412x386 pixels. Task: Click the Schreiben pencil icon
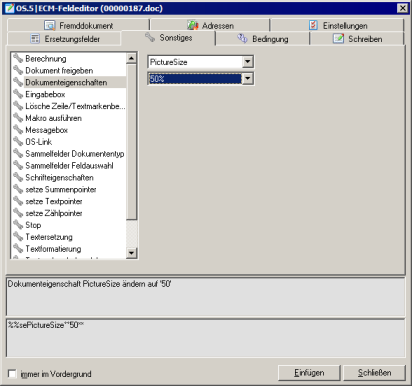coord(338,39)
